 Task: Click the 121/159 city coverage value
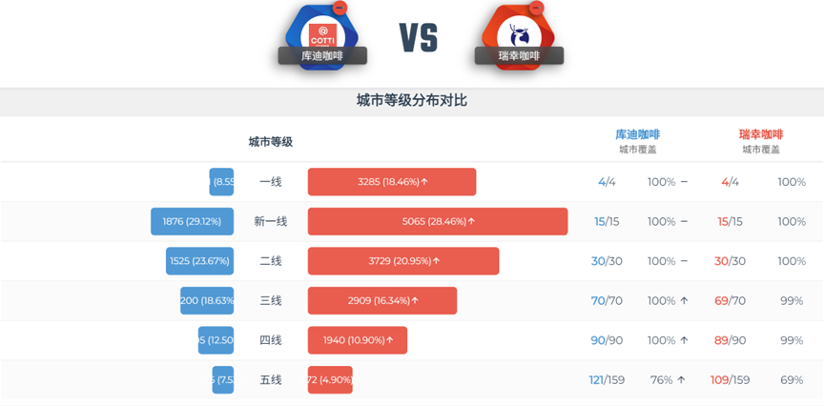(x=606, y=380)
